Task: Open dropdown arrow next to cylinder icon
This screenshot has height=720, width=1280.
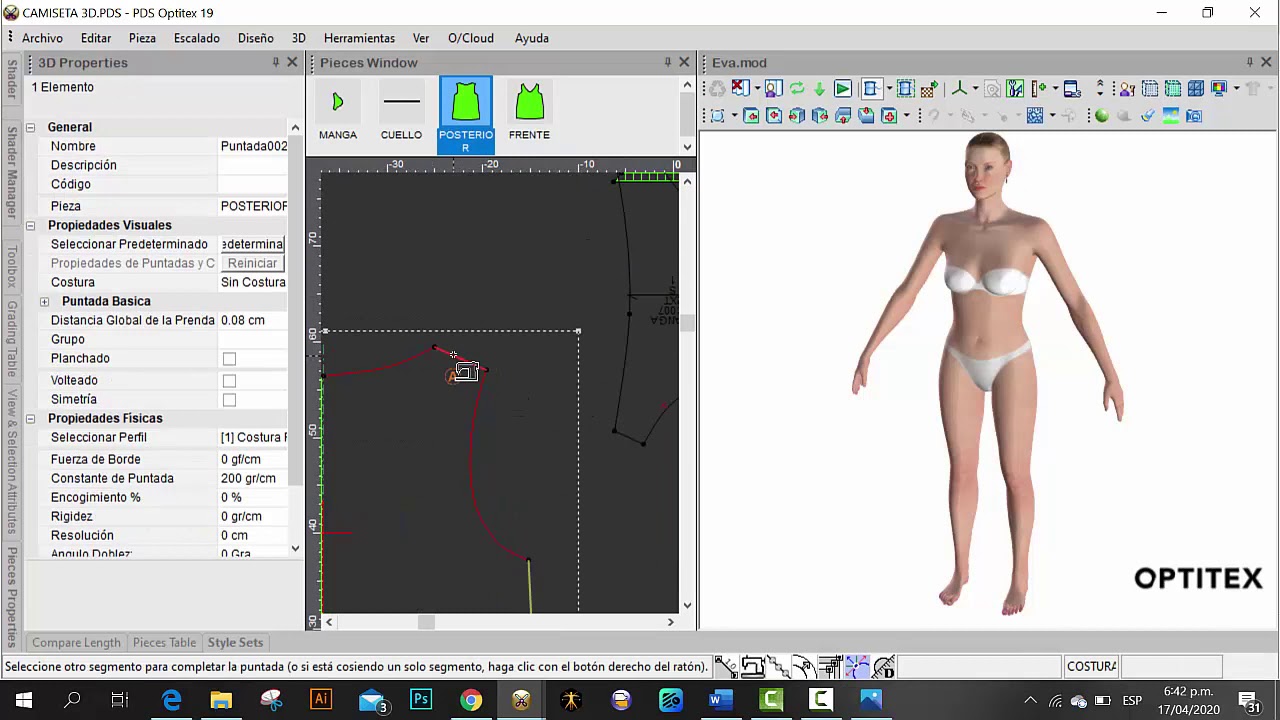Action: pos(889,89)
